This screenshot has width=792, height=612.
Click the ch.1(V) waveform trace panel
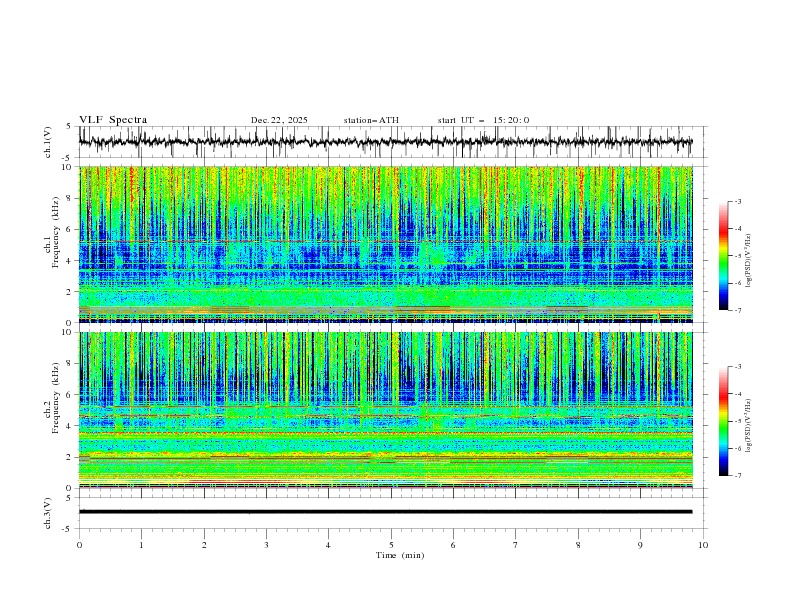click(393, 142)
